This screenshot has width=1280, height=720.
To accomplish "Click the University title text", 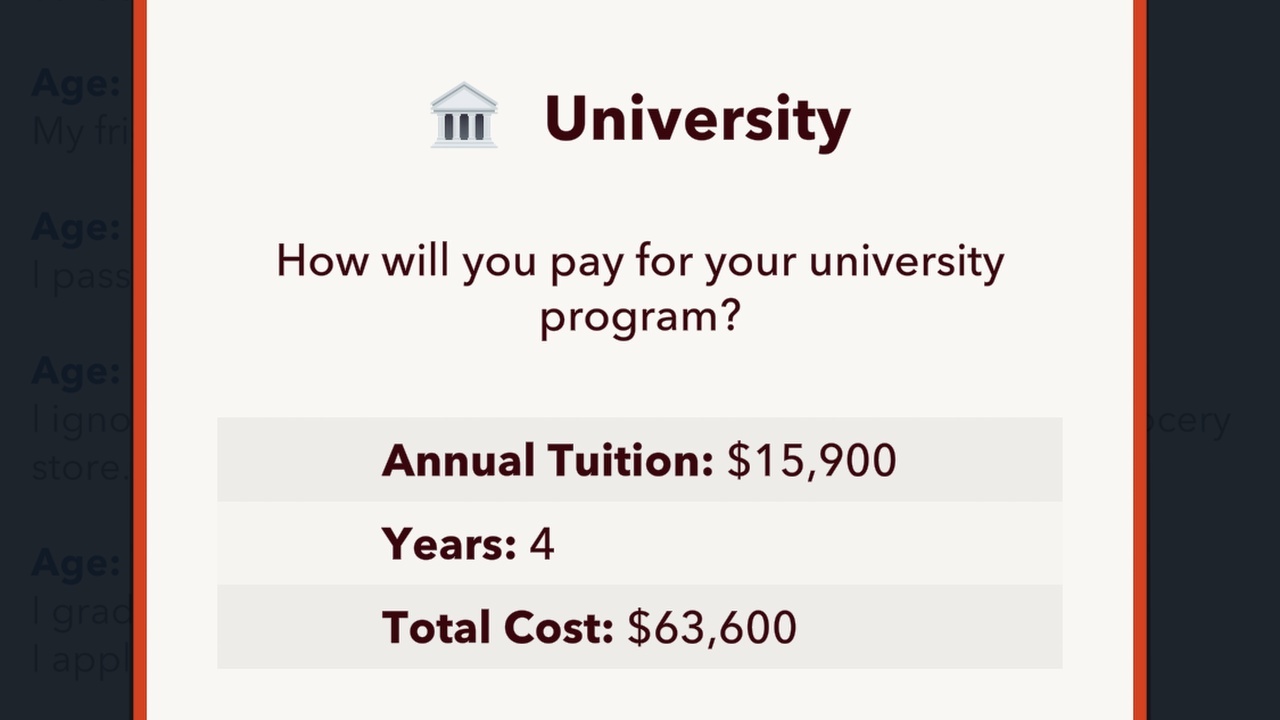I will [696, 118].
